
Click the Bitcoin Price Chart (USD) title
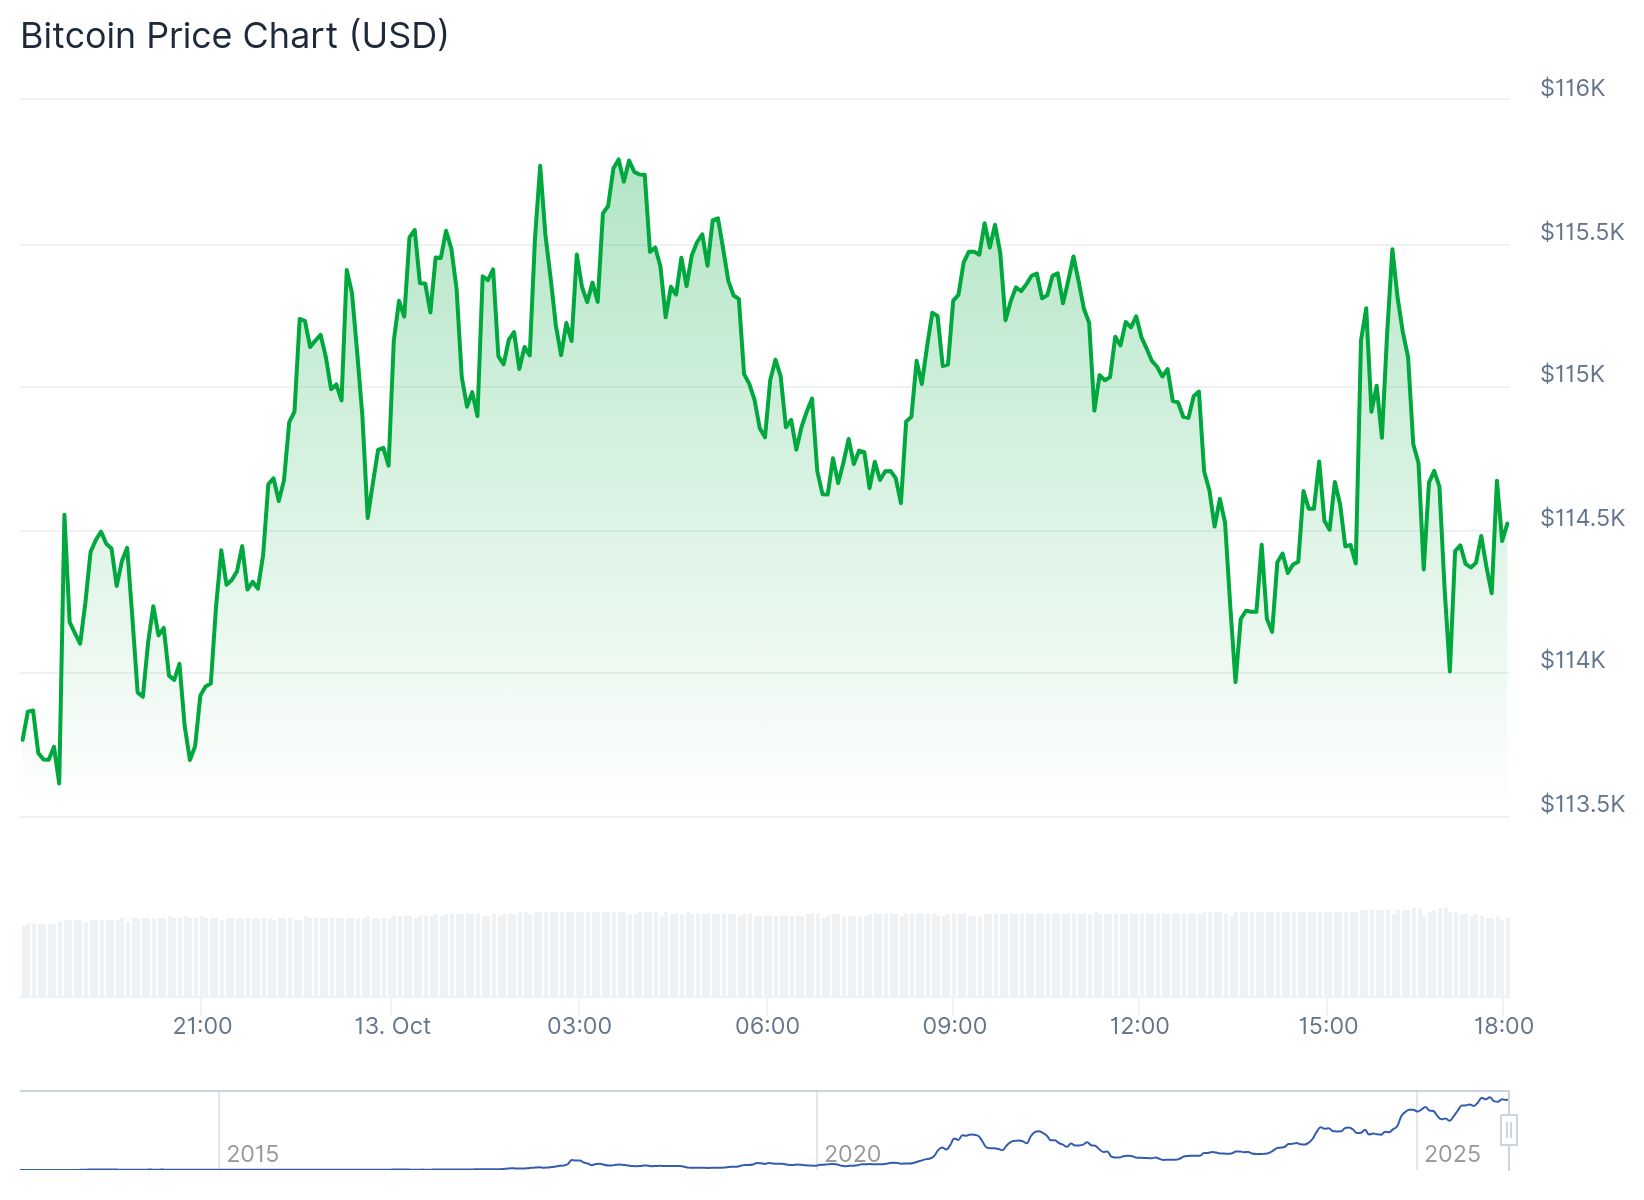point(234,36)
